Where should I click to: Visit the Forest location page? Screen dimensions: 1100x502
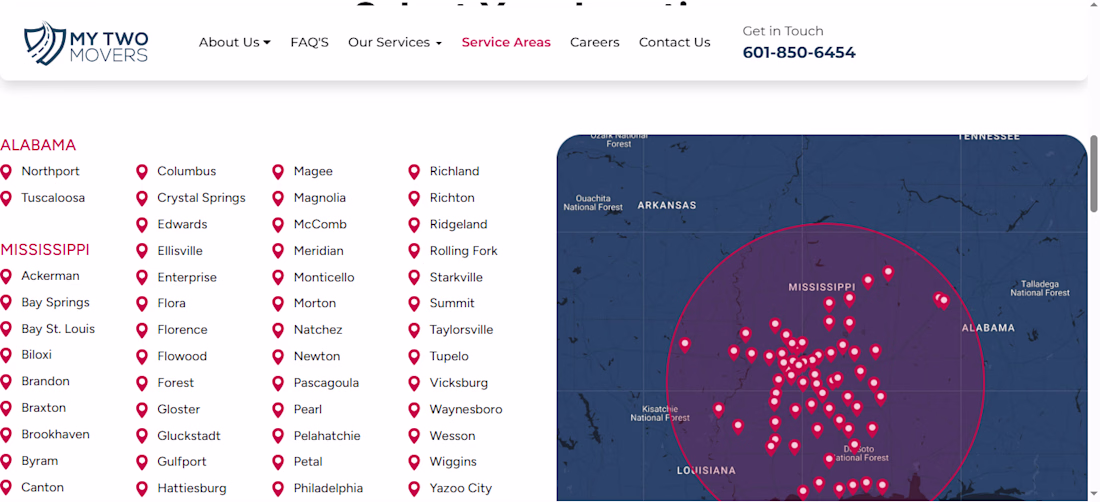coord(175,383)
